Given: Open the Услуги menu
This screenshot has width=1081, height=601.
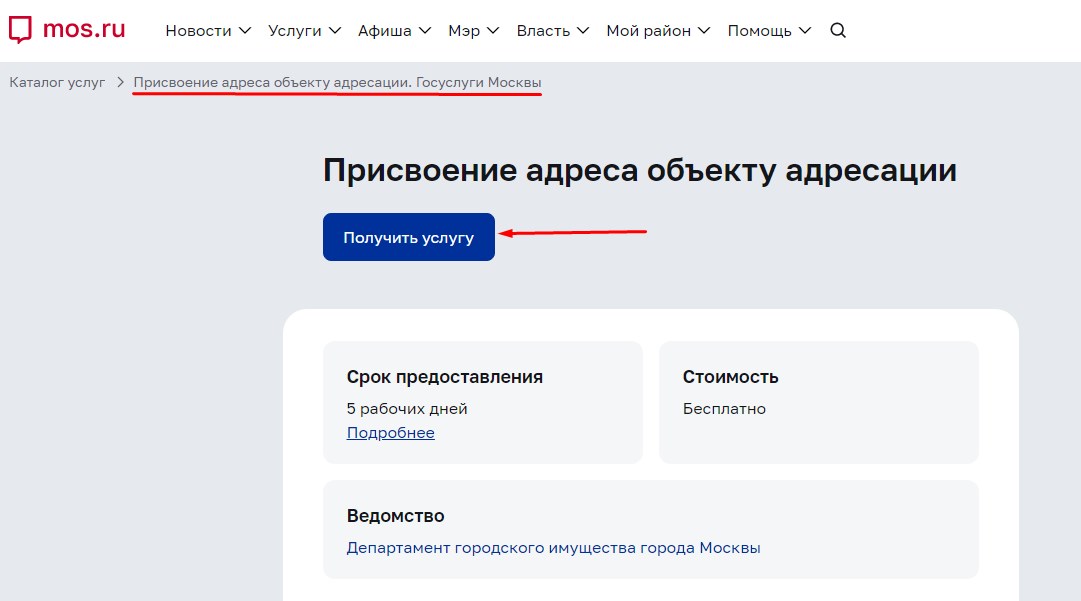Looking at the screenshot, I should pos(304,30).
